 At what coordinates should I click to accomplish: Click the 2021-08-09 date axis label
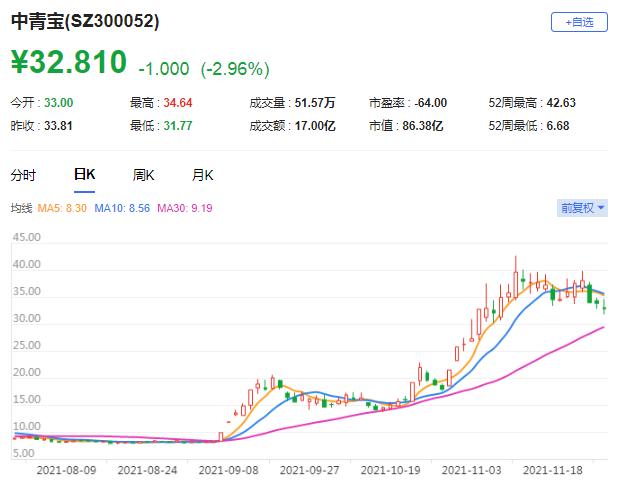(x=66, y=470)
